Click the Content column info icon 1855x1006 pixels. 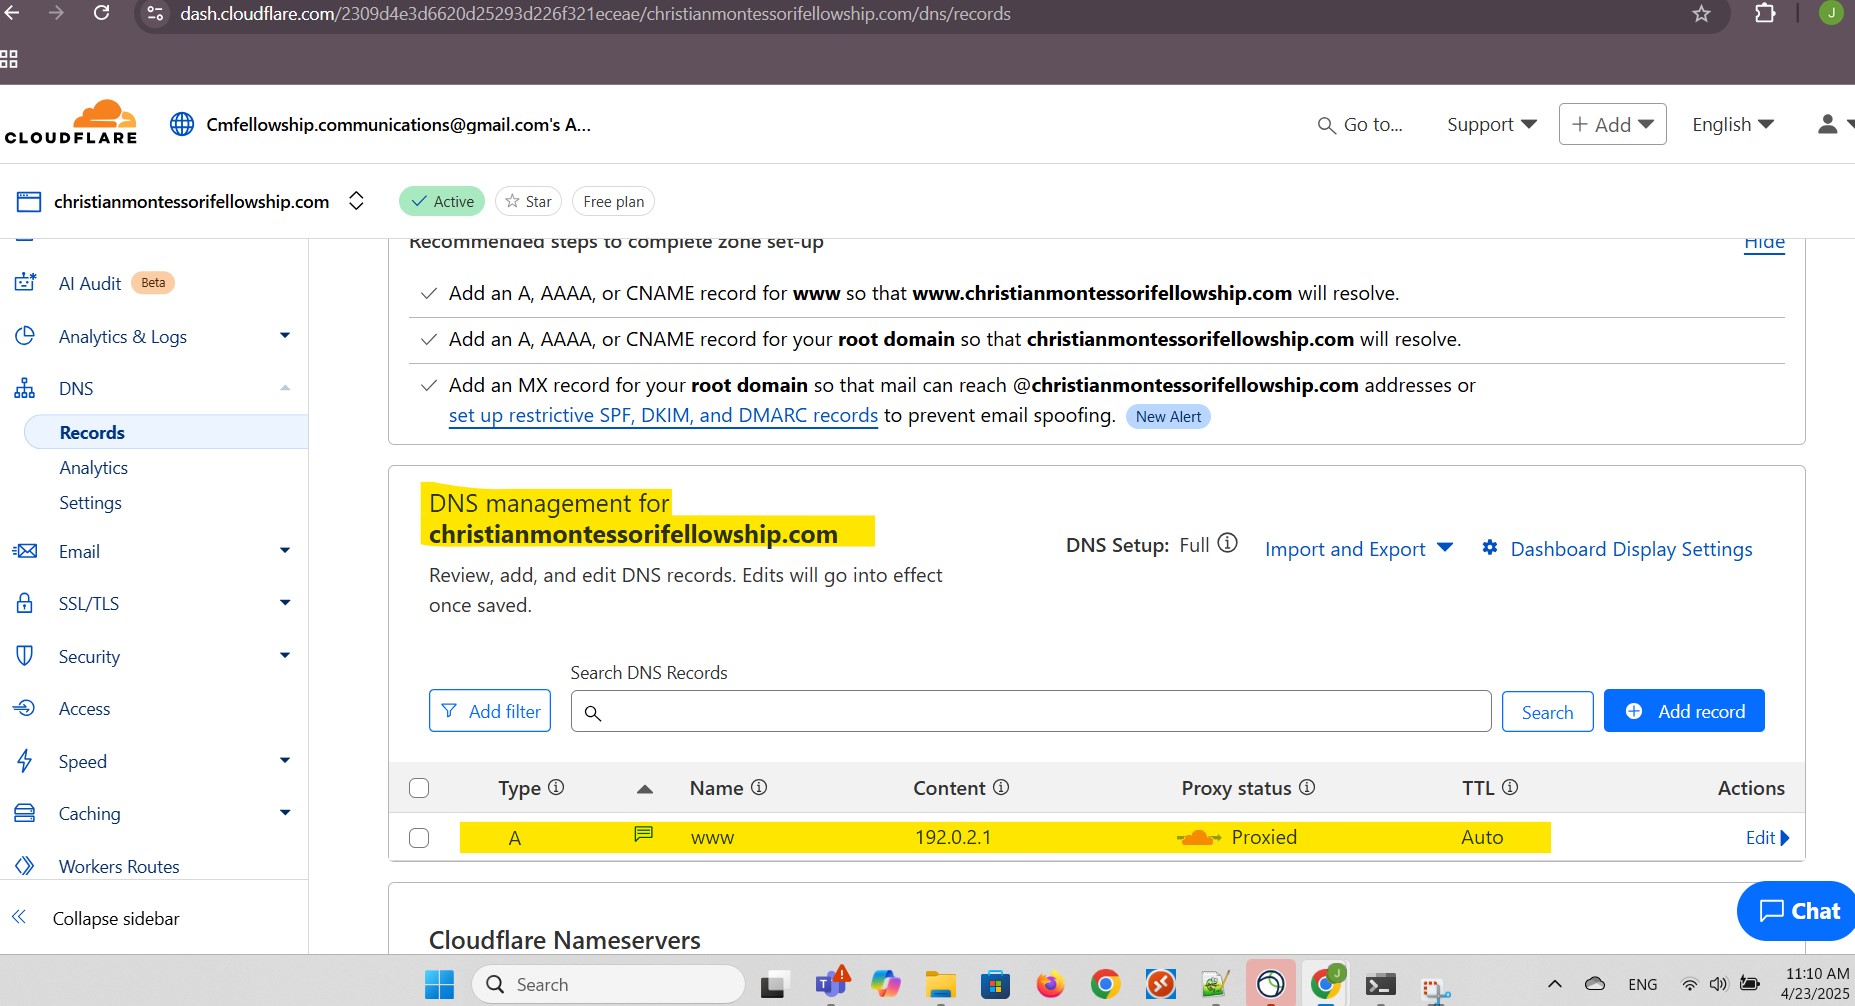(x=1001, y=787)
